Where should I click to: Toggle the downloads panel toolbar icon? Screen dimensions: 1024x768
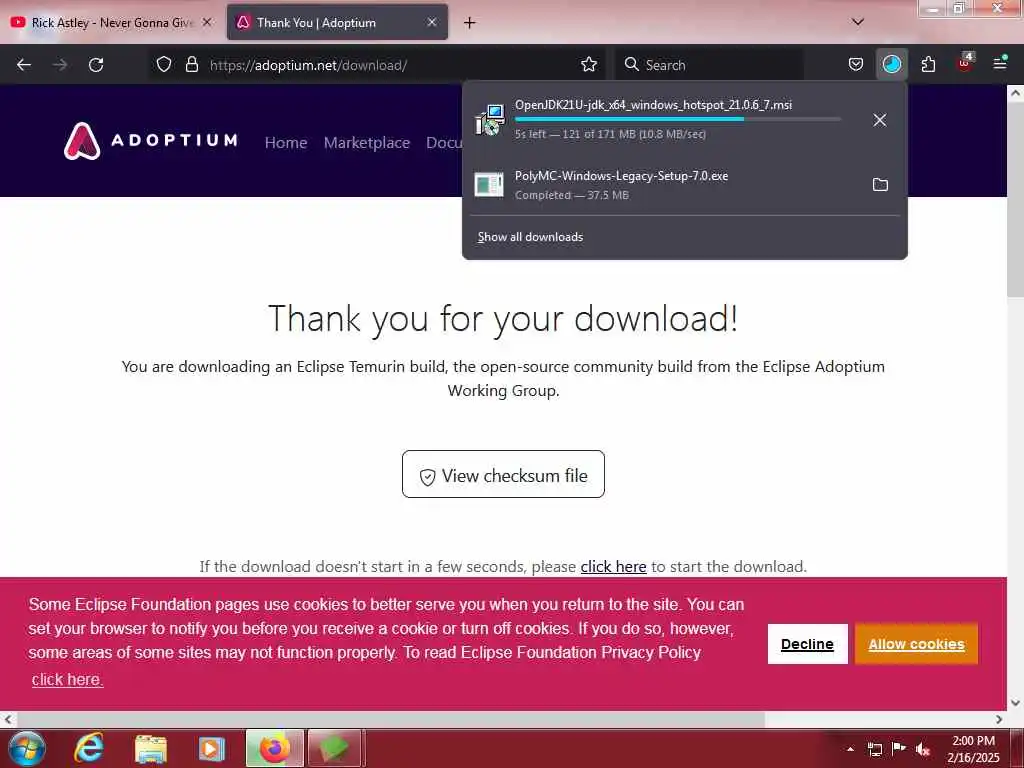[x=891, y=65]
